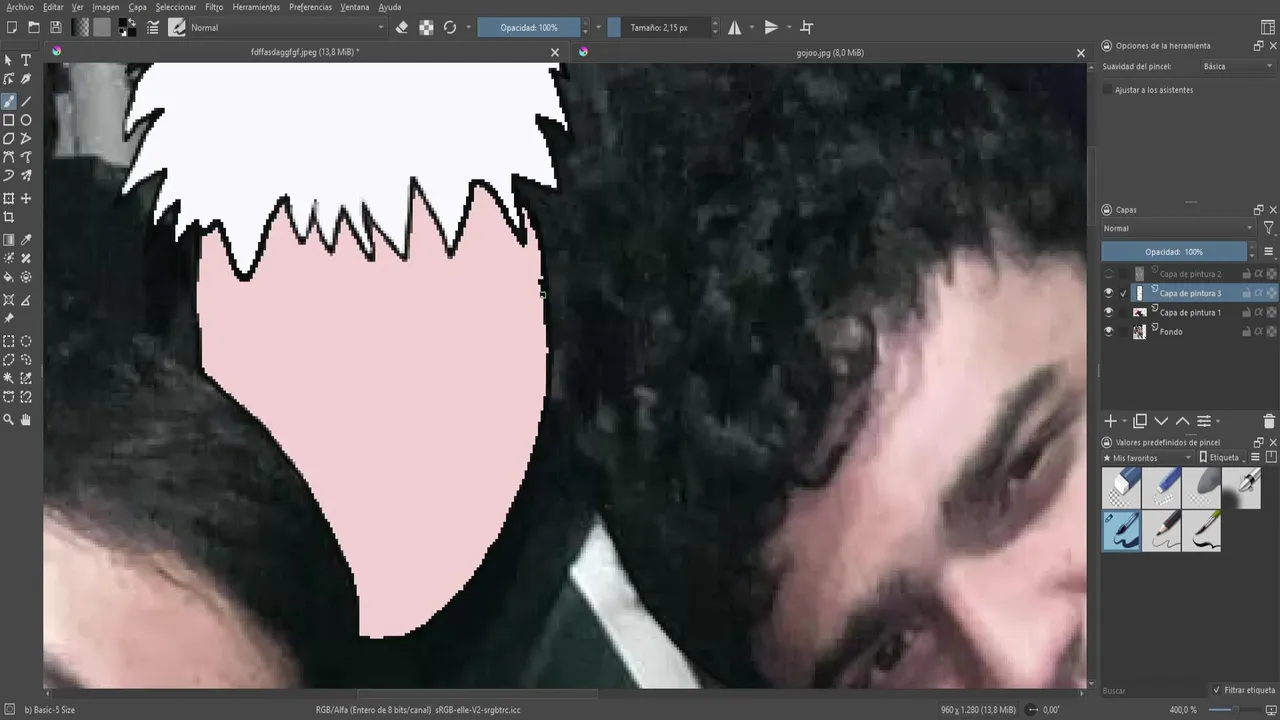Select the Fill bucket tool

tap(9, 277)
